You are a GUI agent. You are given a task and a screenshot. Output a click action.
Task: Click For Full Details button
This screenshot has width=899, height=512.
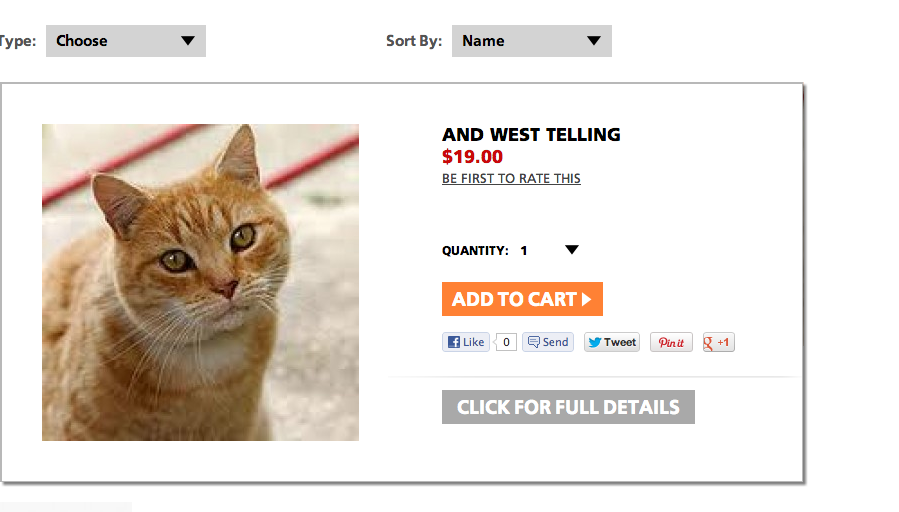coord(568,407)
